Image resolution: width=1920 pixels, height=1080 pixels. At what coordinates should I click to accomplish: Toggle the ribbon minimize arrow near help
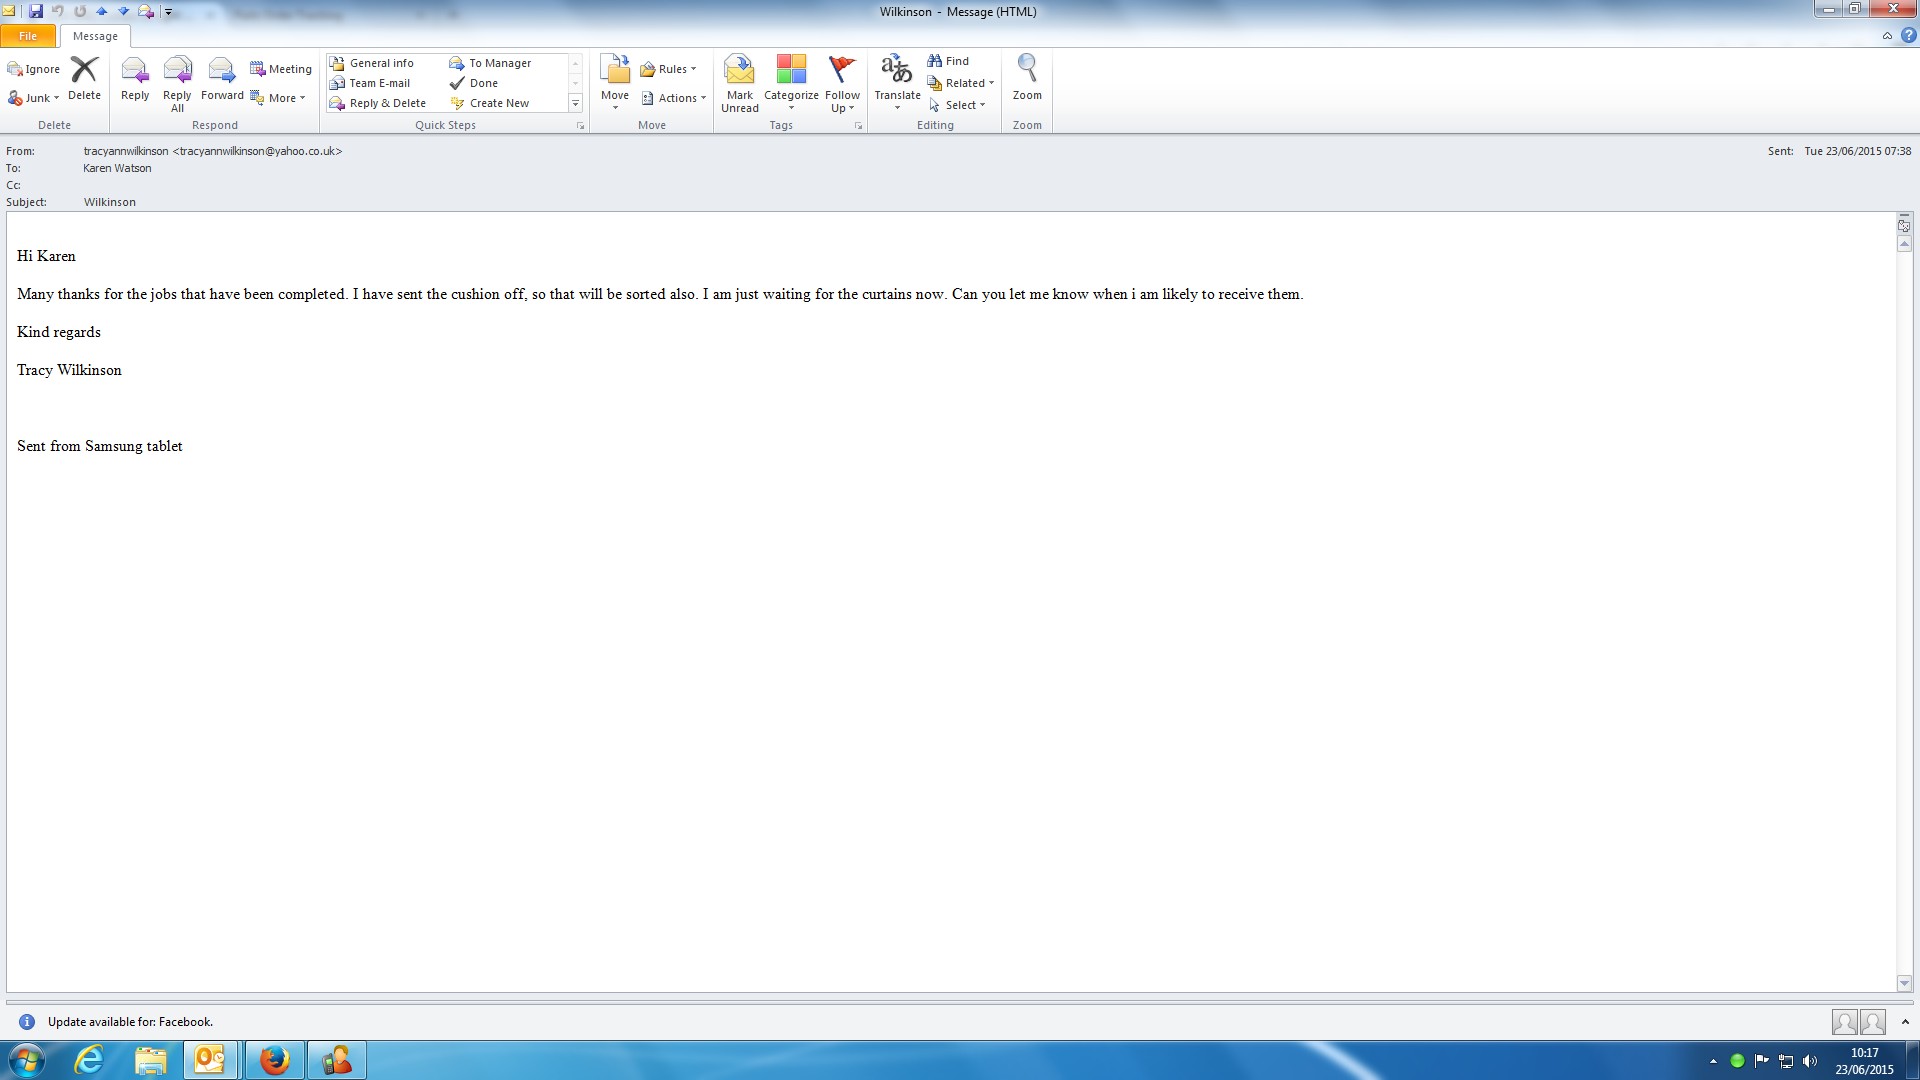coord(1887,36)
